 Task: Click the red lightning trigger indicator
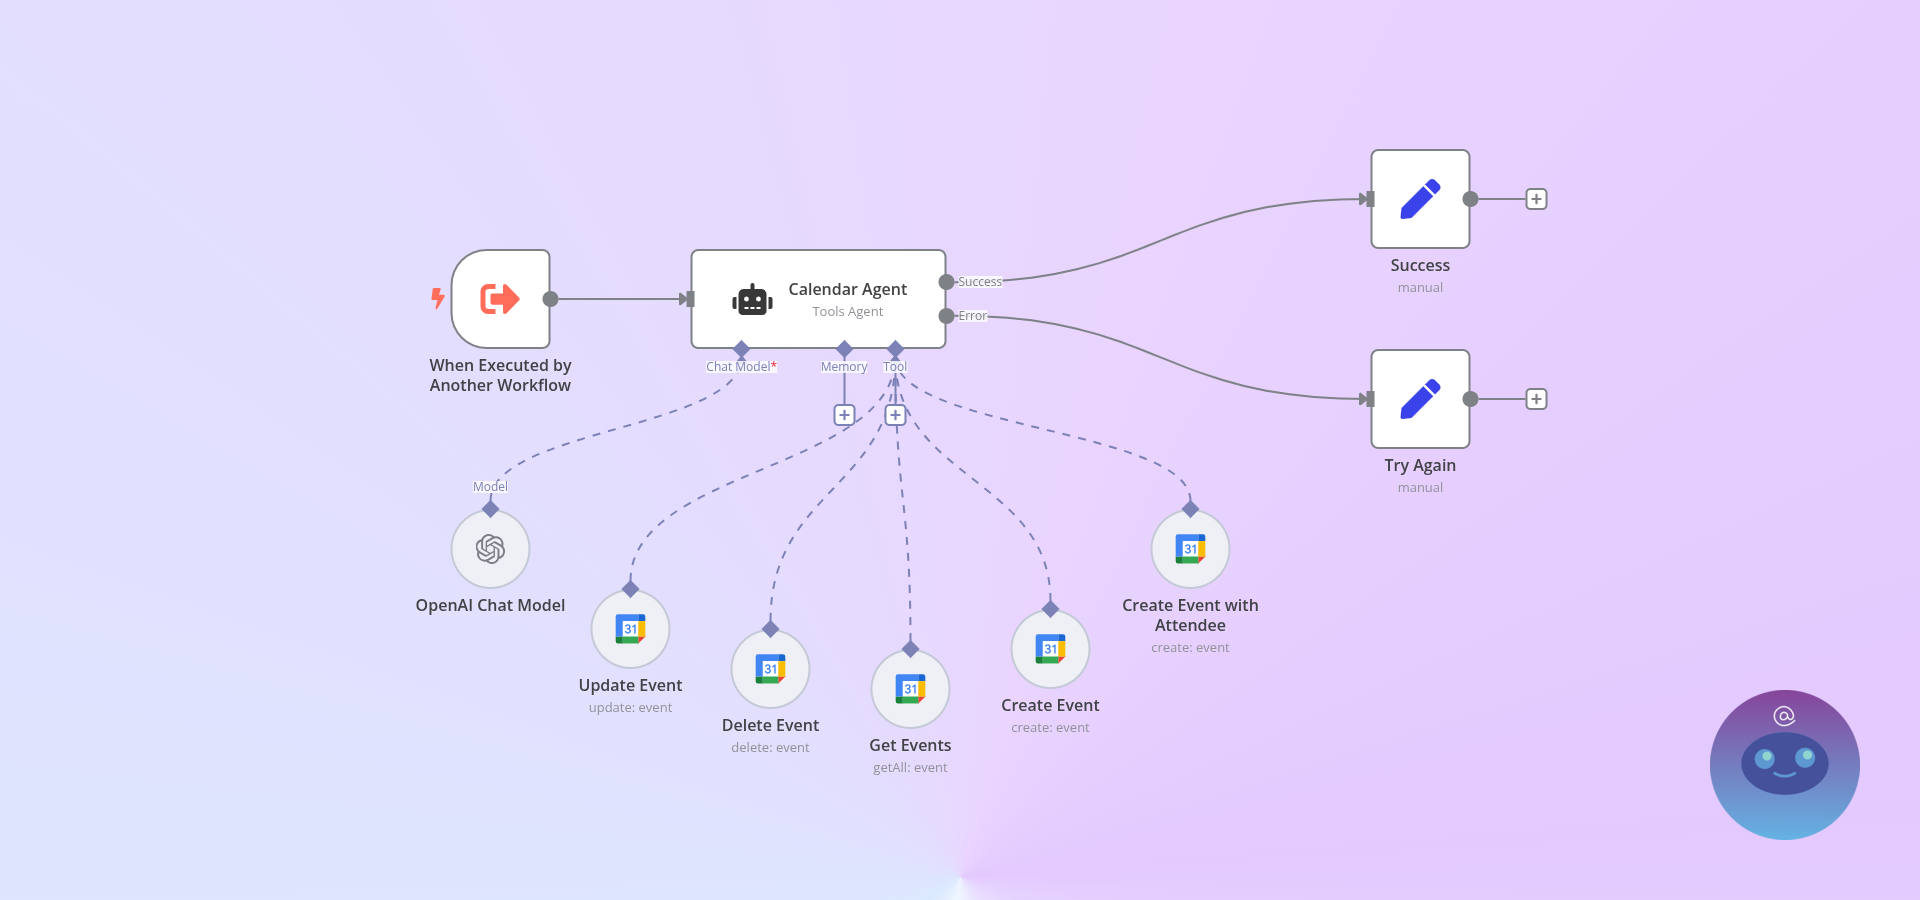tap(437, 298)
